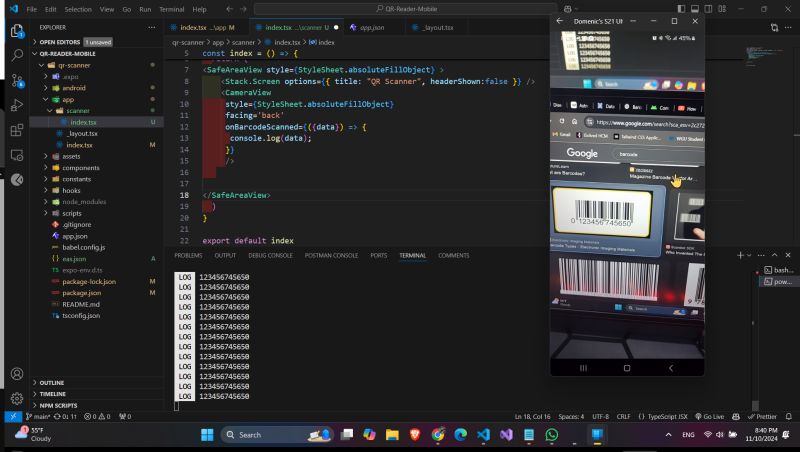Toggle Prettier in the status bar

pos(766,416)
